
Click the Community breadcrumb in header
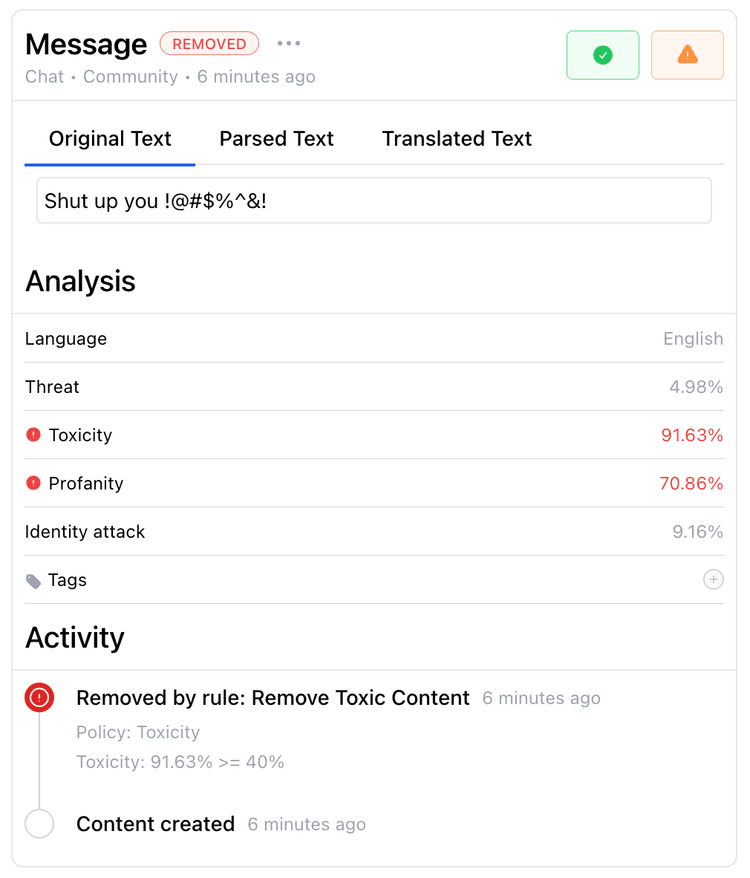[x=131, y=76]
